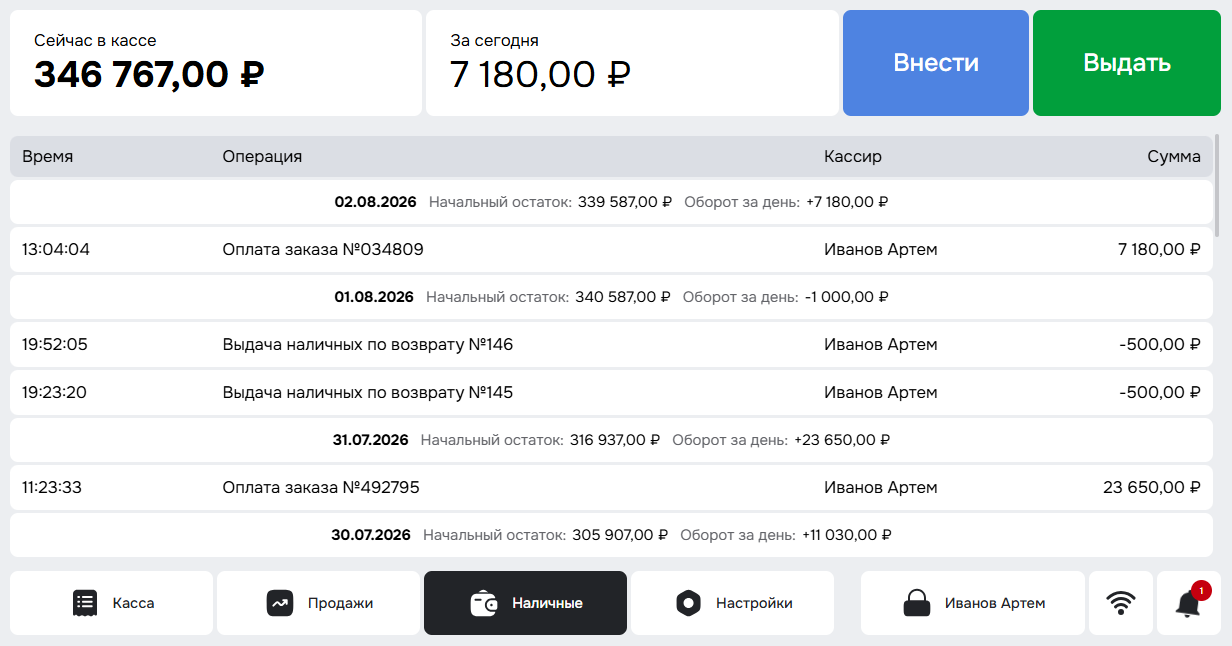Click the 23 650,00 ₽ amount in the 11:23:33 row
The image size is (1232, 646).
(1152, 488)
